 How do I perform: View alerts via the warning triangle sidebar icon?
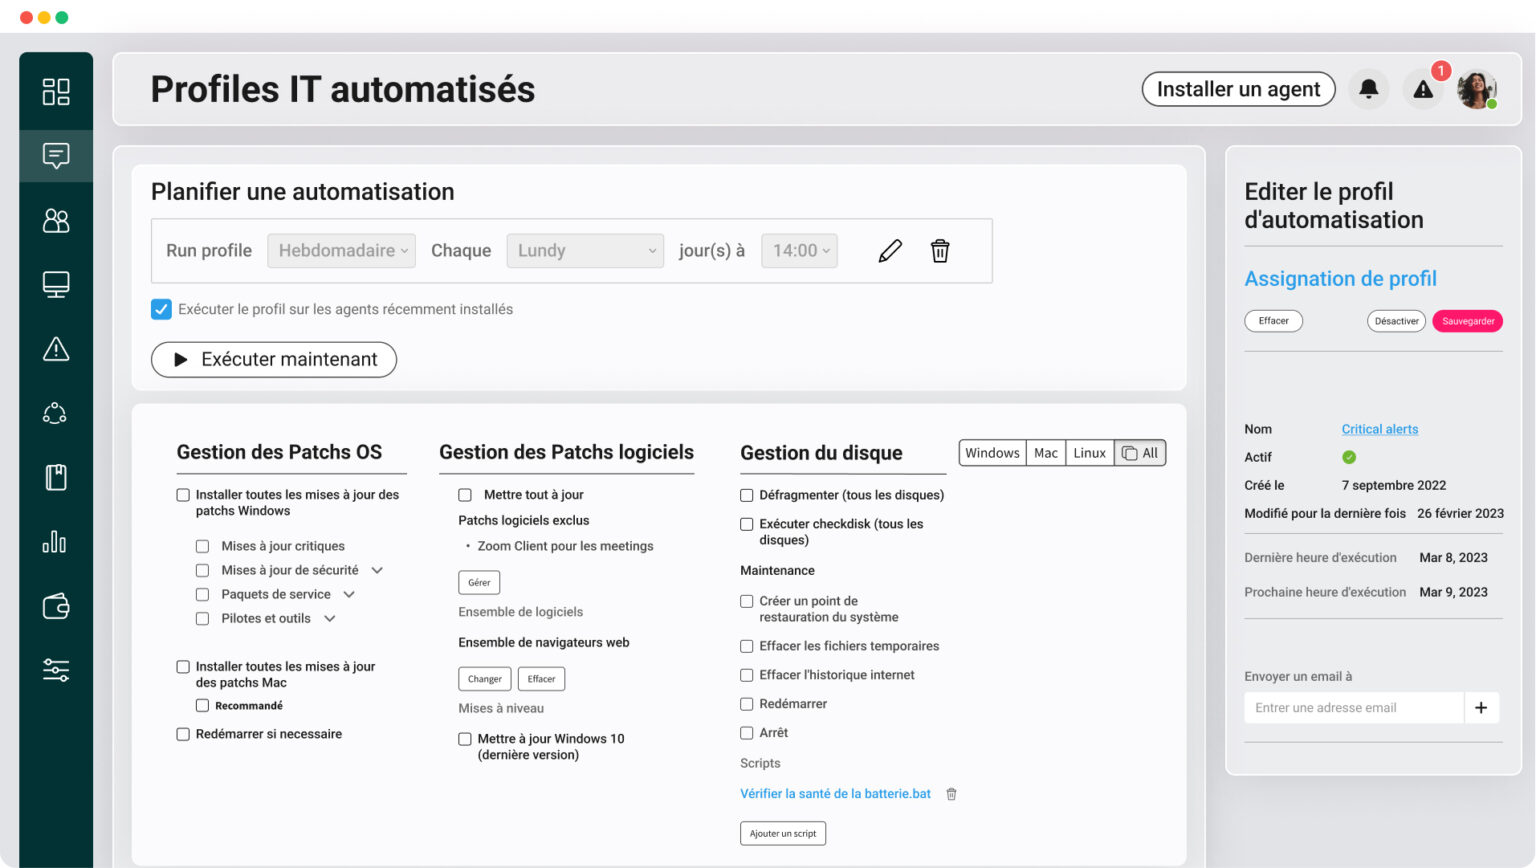[x=56, y=349]
